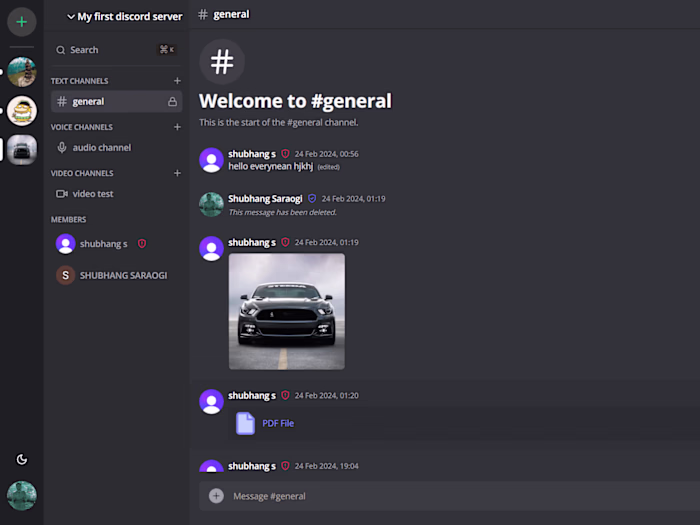700x525 pixels.
Task: Click the Welcome to #general heading
Action: click(x=295, y=101)
